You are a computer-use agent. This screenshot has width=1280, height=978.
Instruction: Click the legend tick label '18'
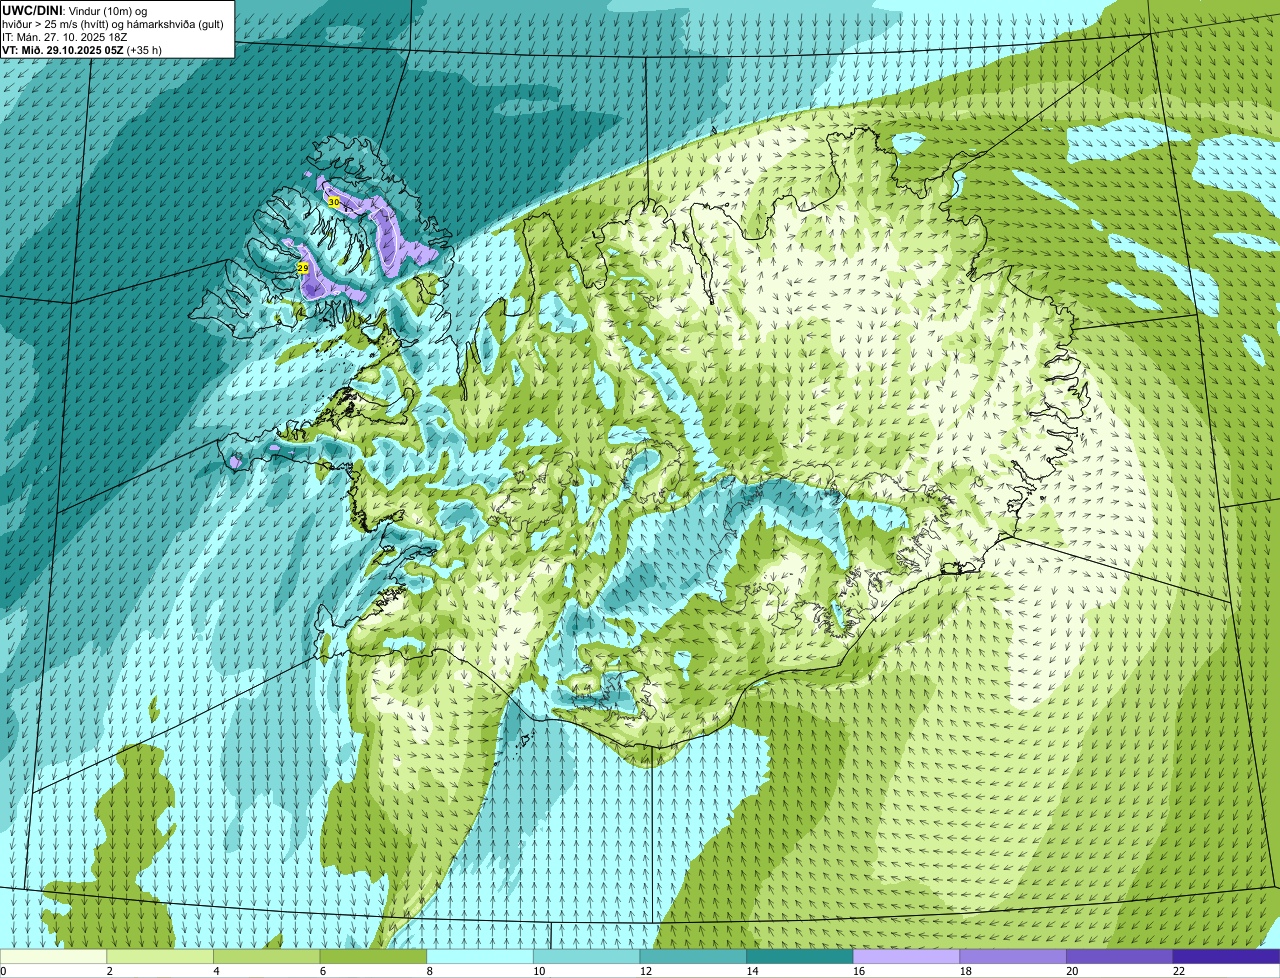tap(965, 971)
